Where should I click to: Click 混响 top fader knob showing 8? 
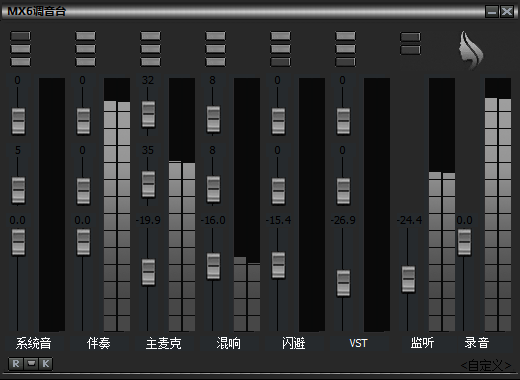pos(213,119)
